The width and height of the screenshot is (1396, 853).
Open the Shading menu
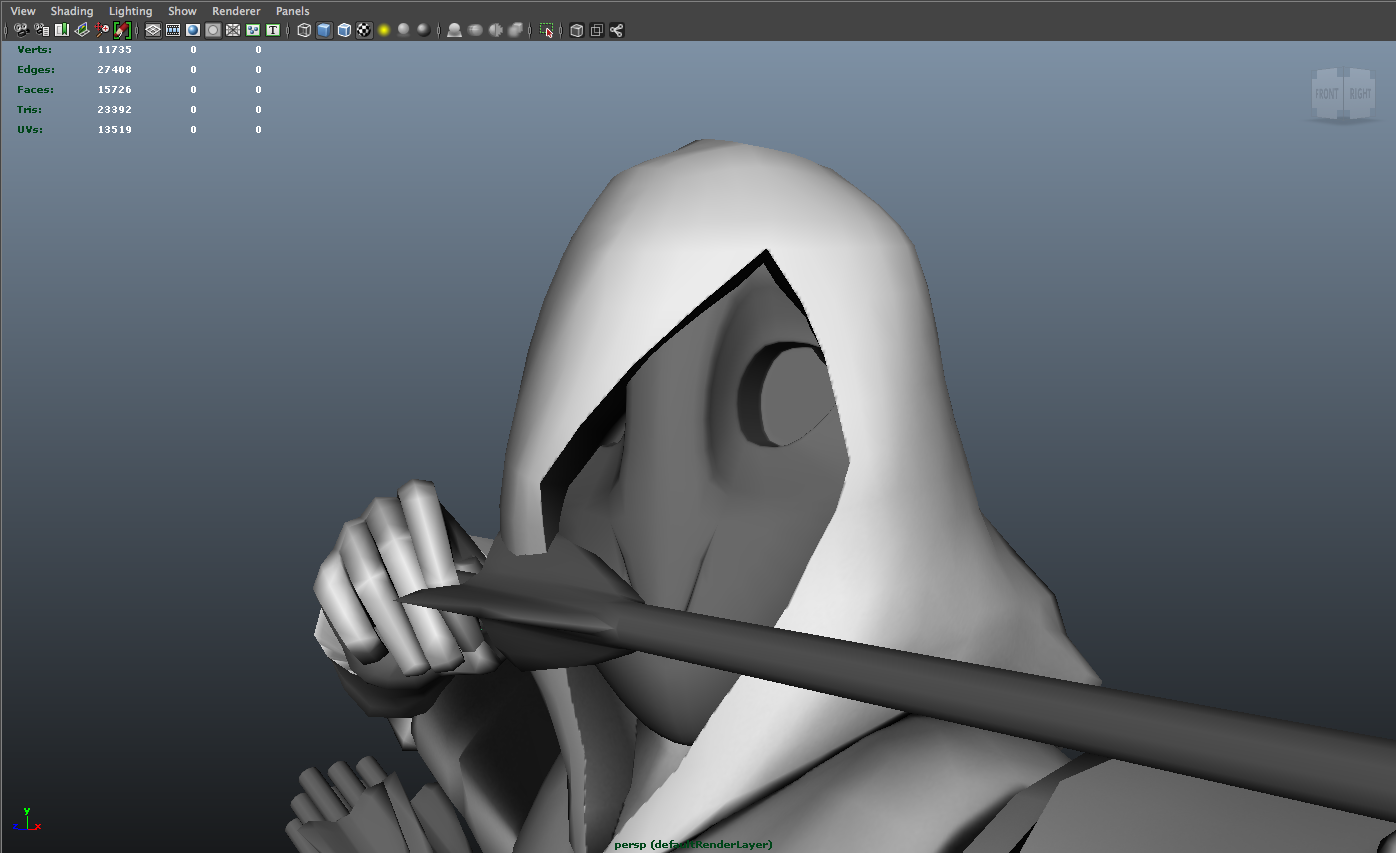[72, 11]
